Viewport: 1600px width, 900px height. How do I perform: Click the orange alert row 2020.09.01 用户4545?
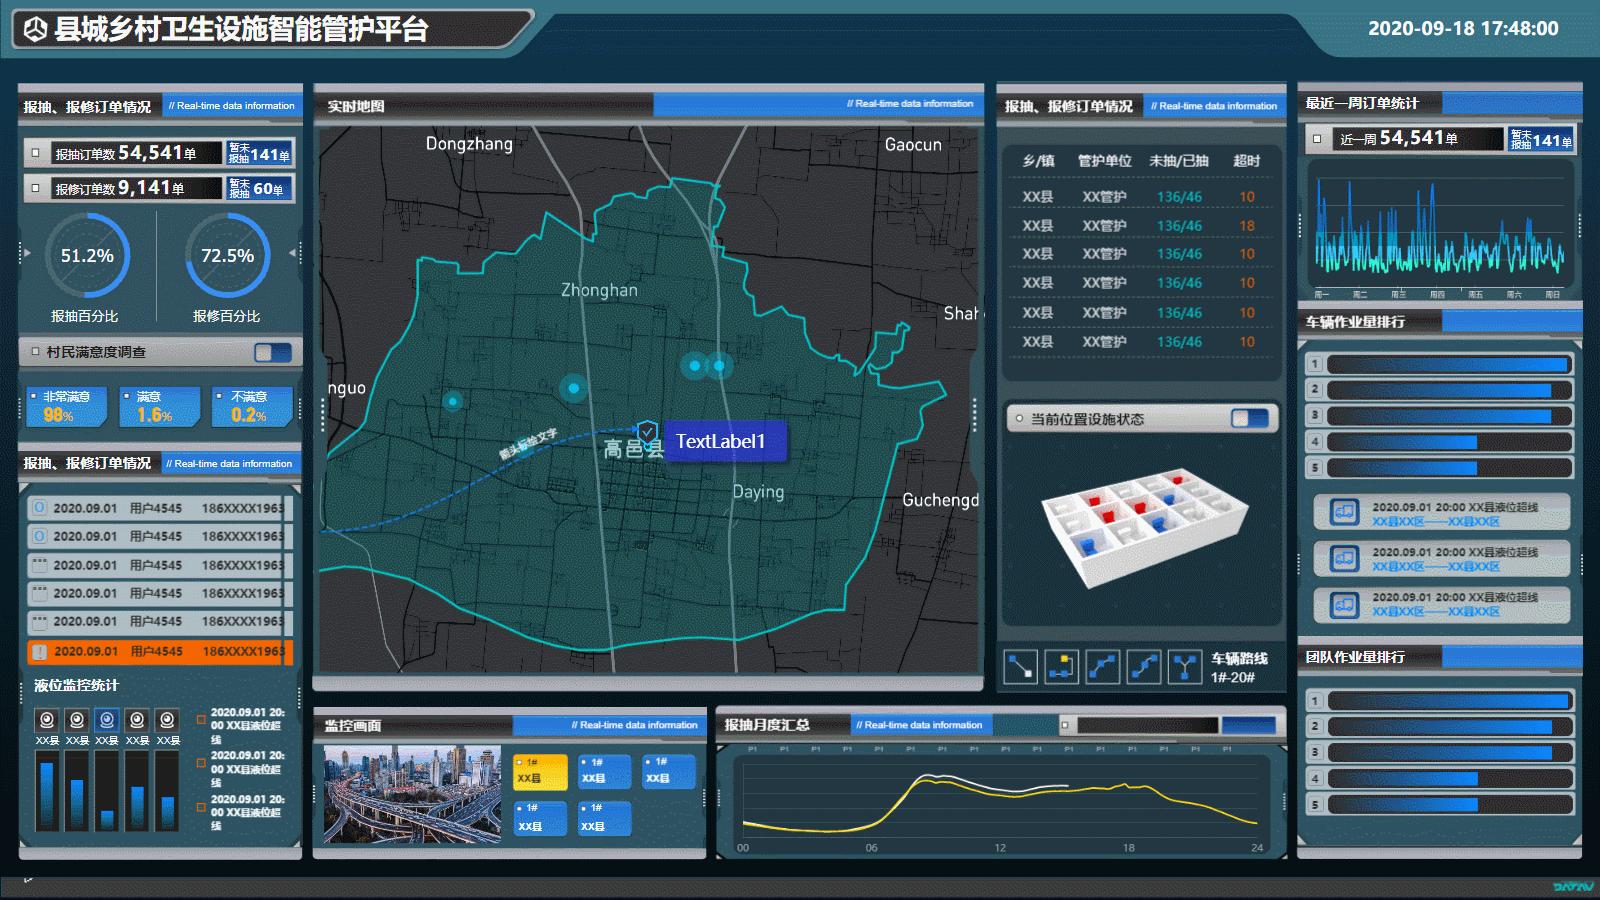160,650
